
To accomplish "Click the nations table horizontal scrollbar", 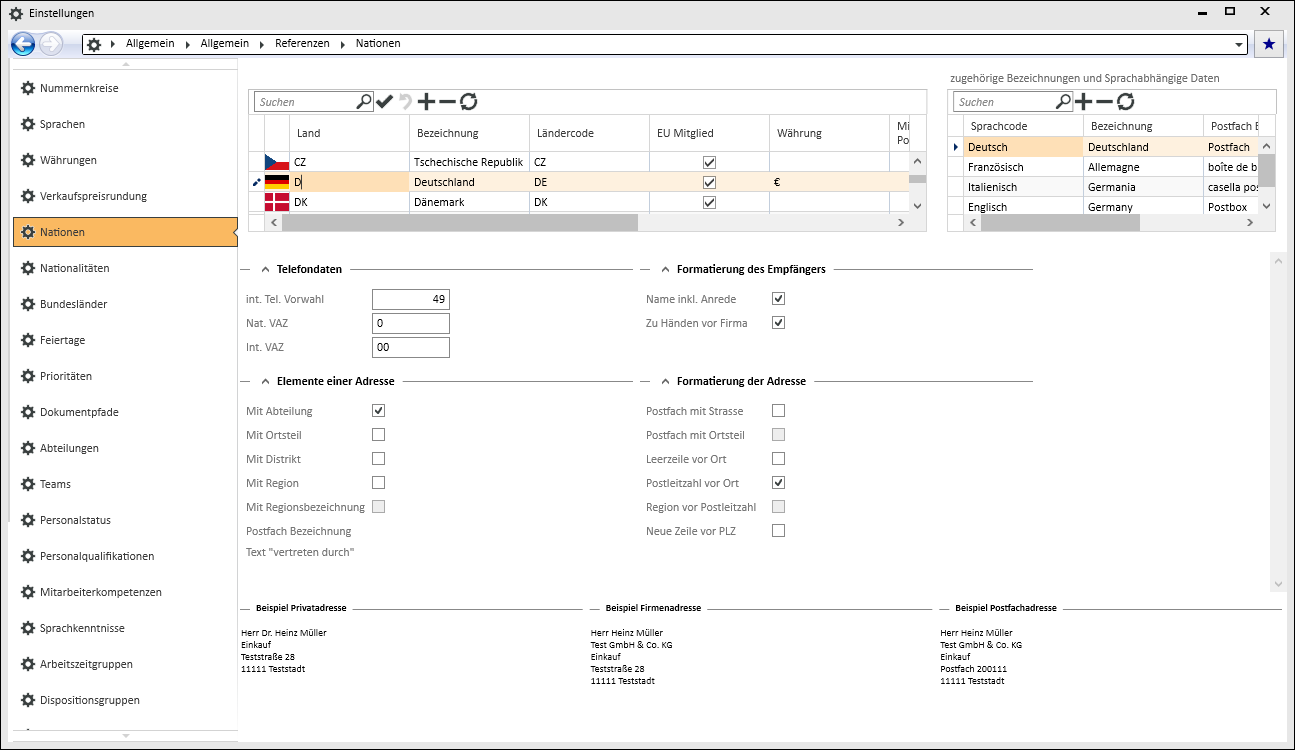I will tap(459, 223).
